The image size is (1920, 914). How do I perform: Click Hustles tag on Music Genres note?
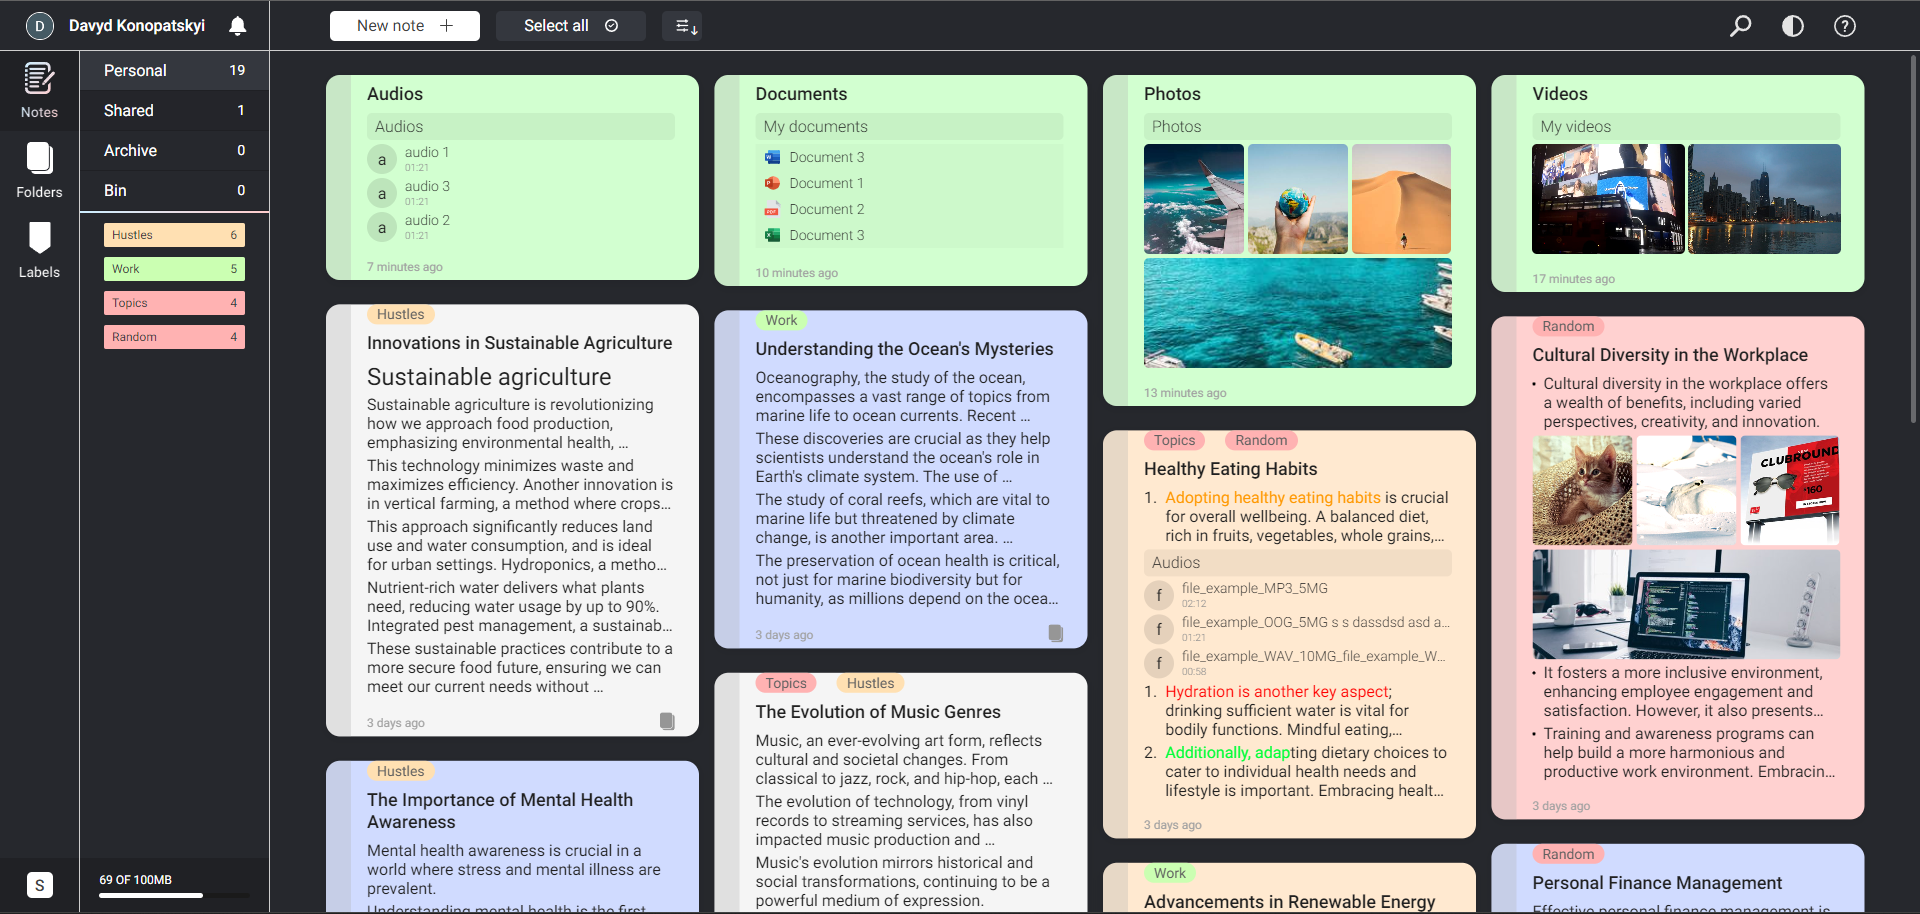(870, 683)
